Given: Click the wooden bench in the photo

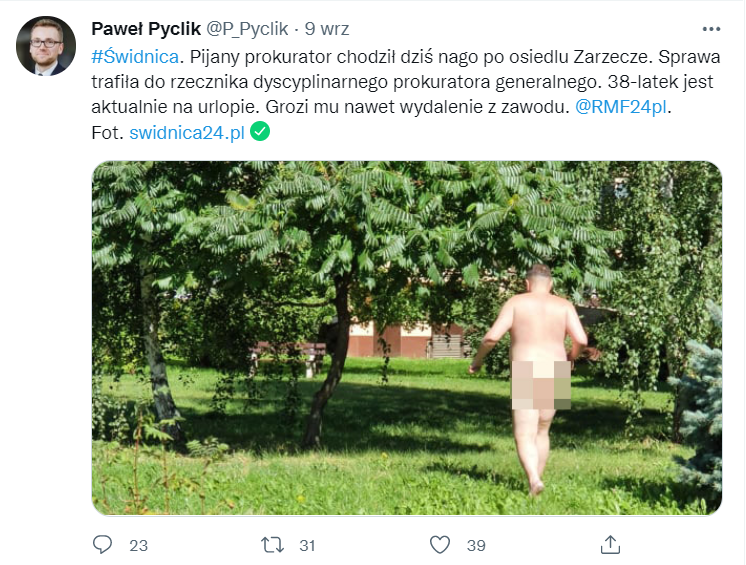Looking at the screenshot, I should tap(289, 358).
